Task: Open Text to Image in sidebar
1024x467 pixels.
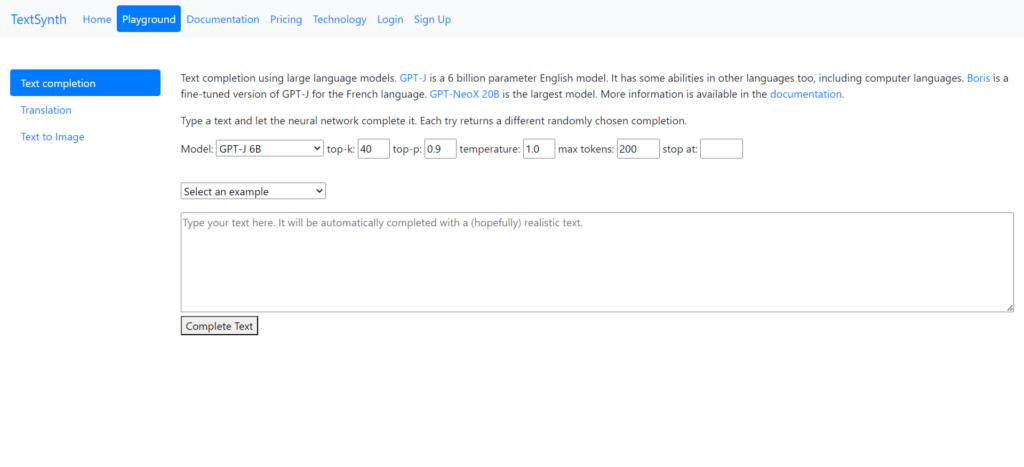Action: (53, 137)
